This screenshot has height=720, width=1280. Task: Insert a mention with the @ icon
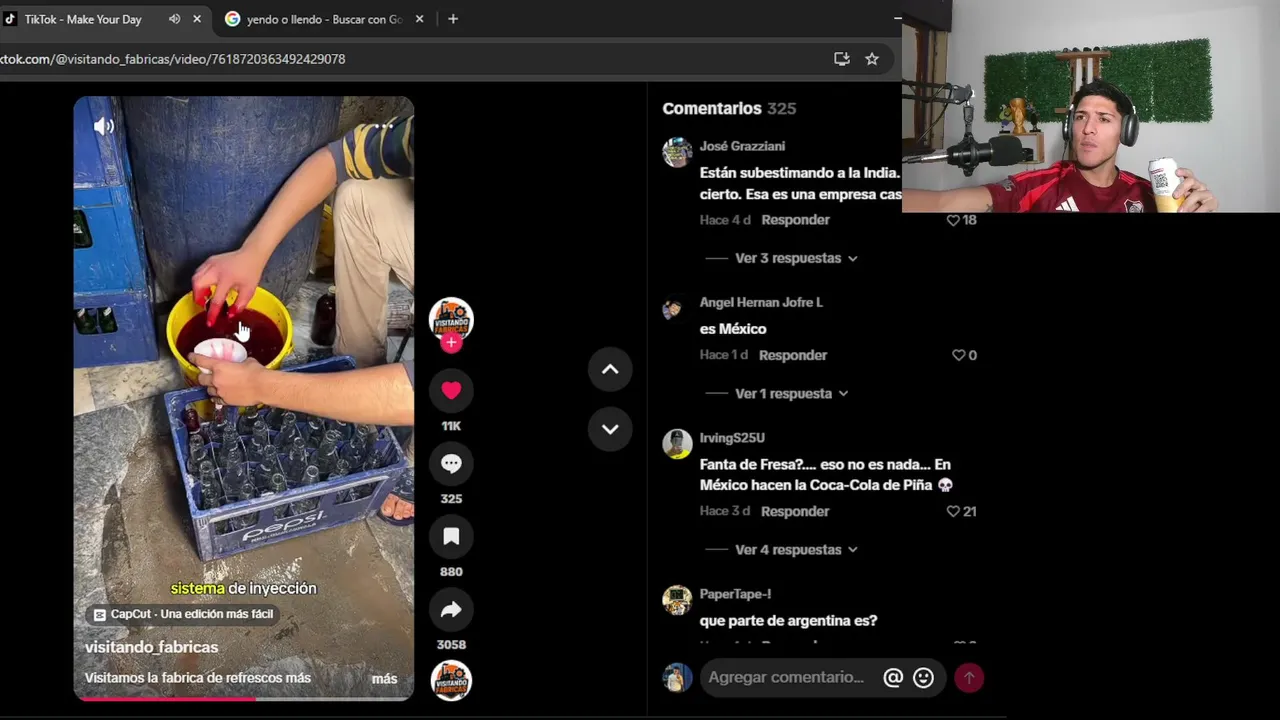(x=893, y=678)
